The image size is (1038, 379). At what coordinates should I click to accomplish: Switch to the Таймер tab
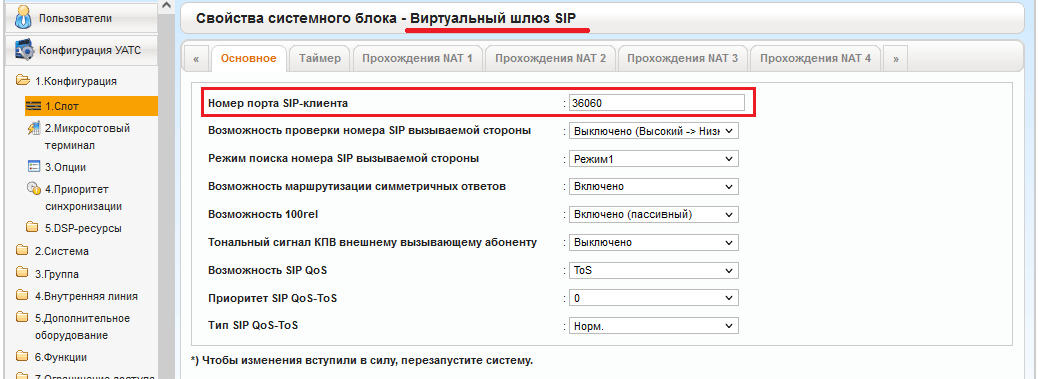tap(320, 58)
